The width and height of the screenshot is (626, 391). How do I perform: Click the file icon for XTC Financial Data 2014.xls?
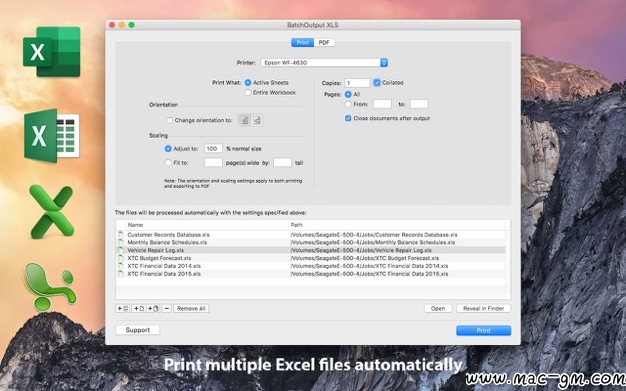[121, 266]
